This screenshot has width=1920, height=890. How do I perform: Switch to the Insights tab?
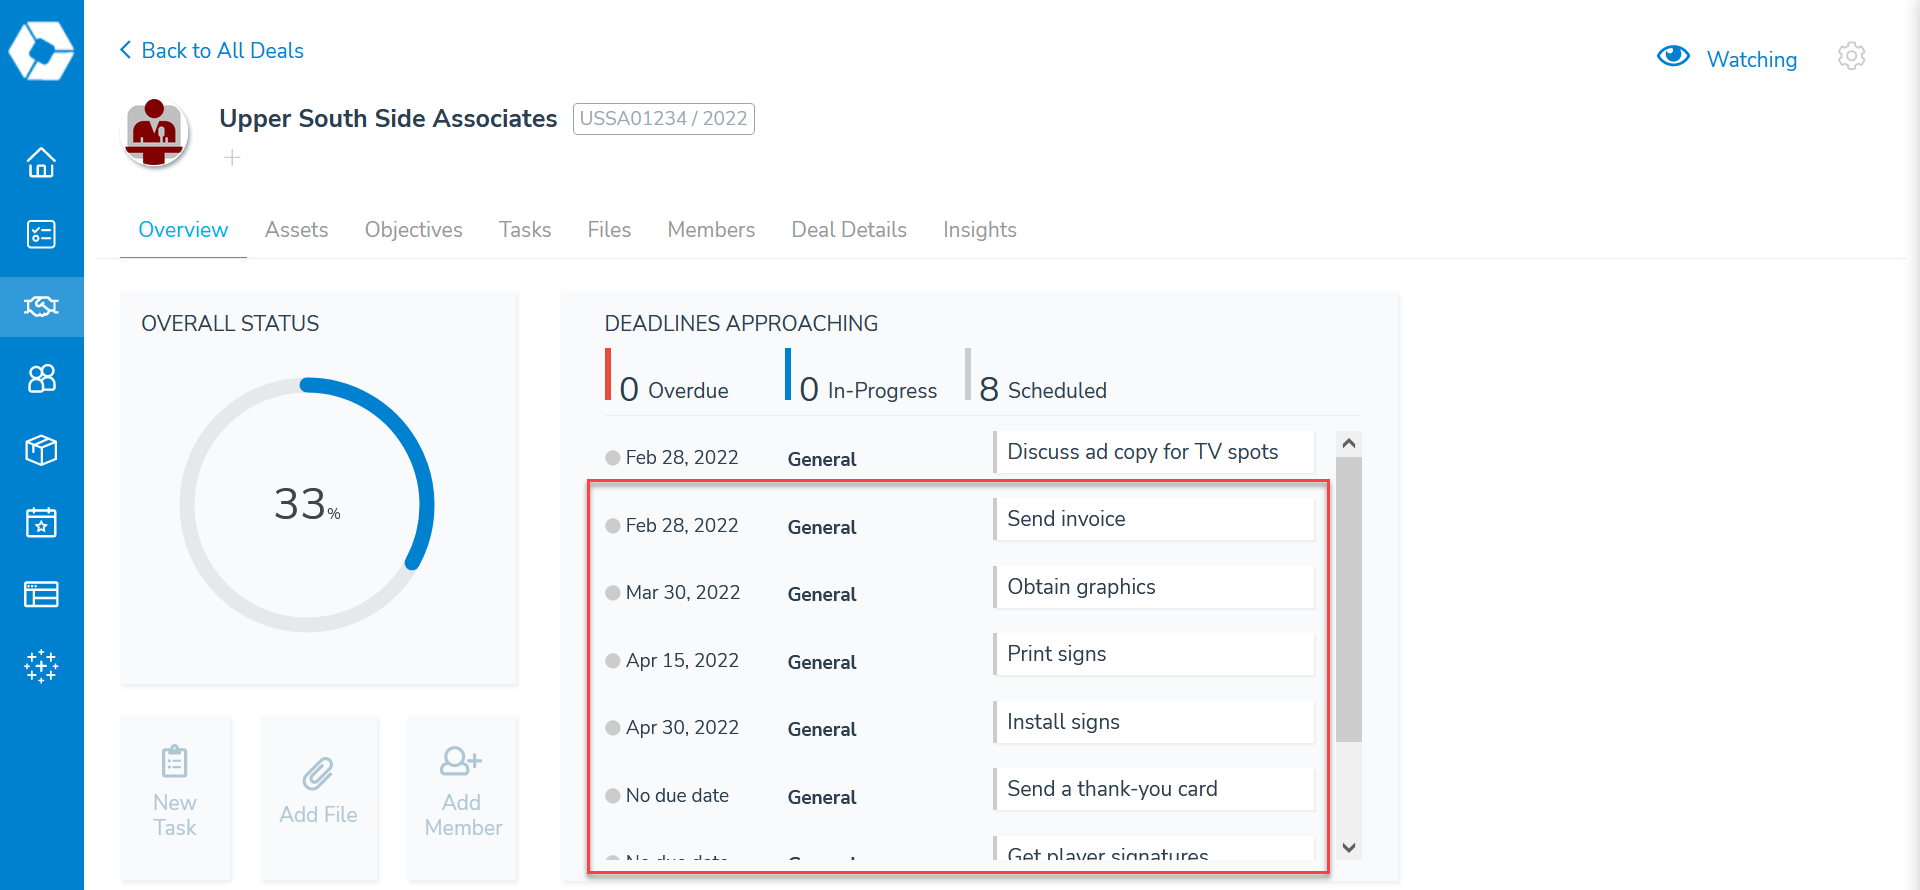coord(979,230)
